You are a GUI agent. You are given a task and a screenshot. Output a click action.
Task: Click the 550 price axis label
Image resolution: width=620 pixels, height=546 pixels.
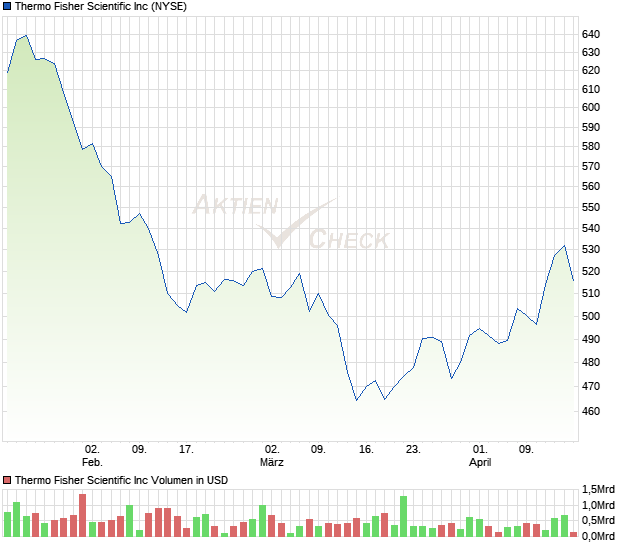point(591,207)
